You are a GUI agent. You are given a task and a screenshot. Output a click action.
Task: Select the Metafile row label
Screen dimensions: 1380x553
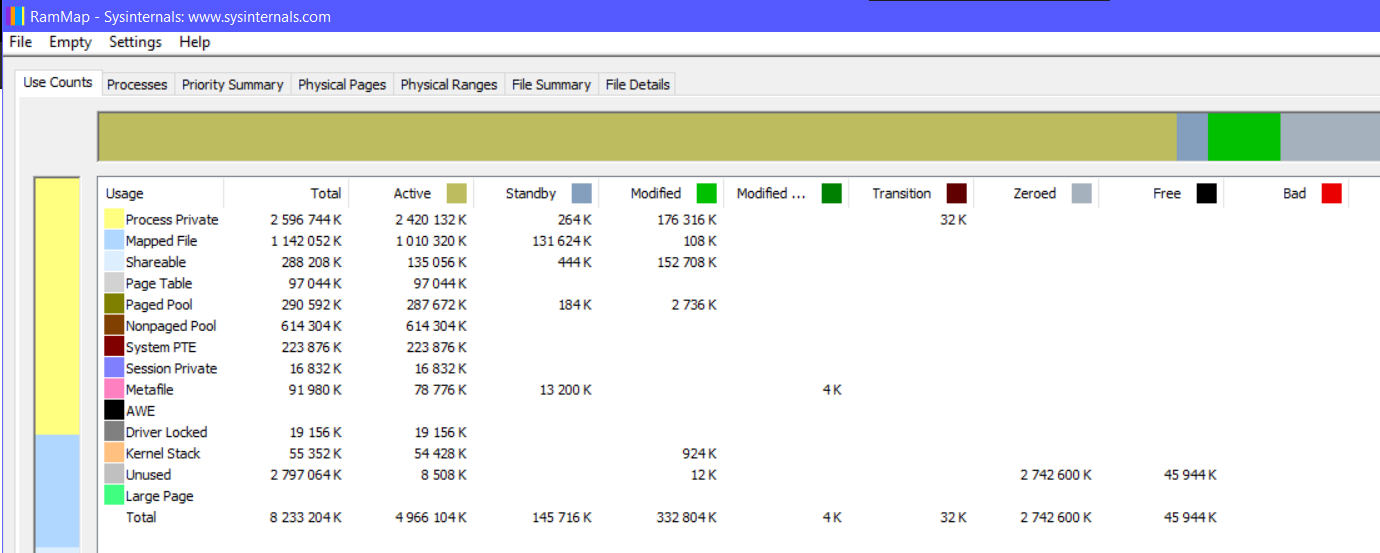point(149,389)
